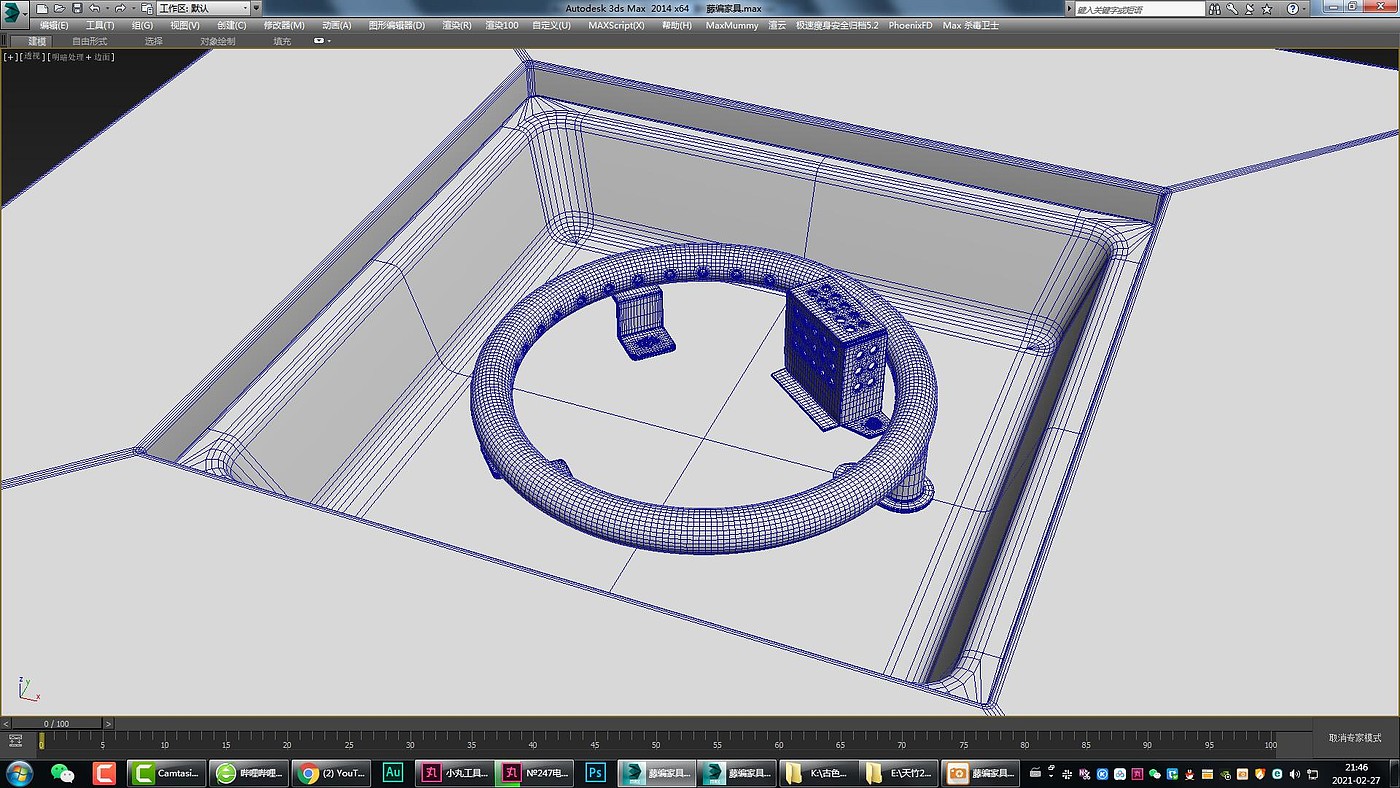This screenshot has width=1400, height=788.
Task: Open the Undo history dropdown arrow
Action: (x=106, y=8)
